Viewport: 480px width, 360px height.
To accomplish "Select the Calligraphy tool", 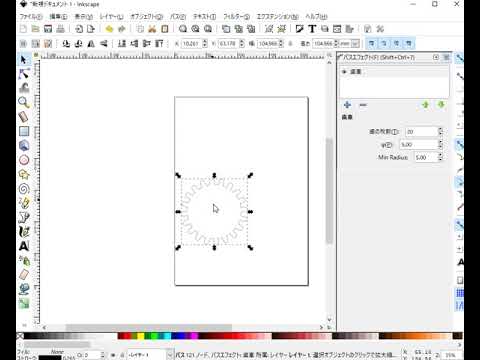I will point(24,232).
